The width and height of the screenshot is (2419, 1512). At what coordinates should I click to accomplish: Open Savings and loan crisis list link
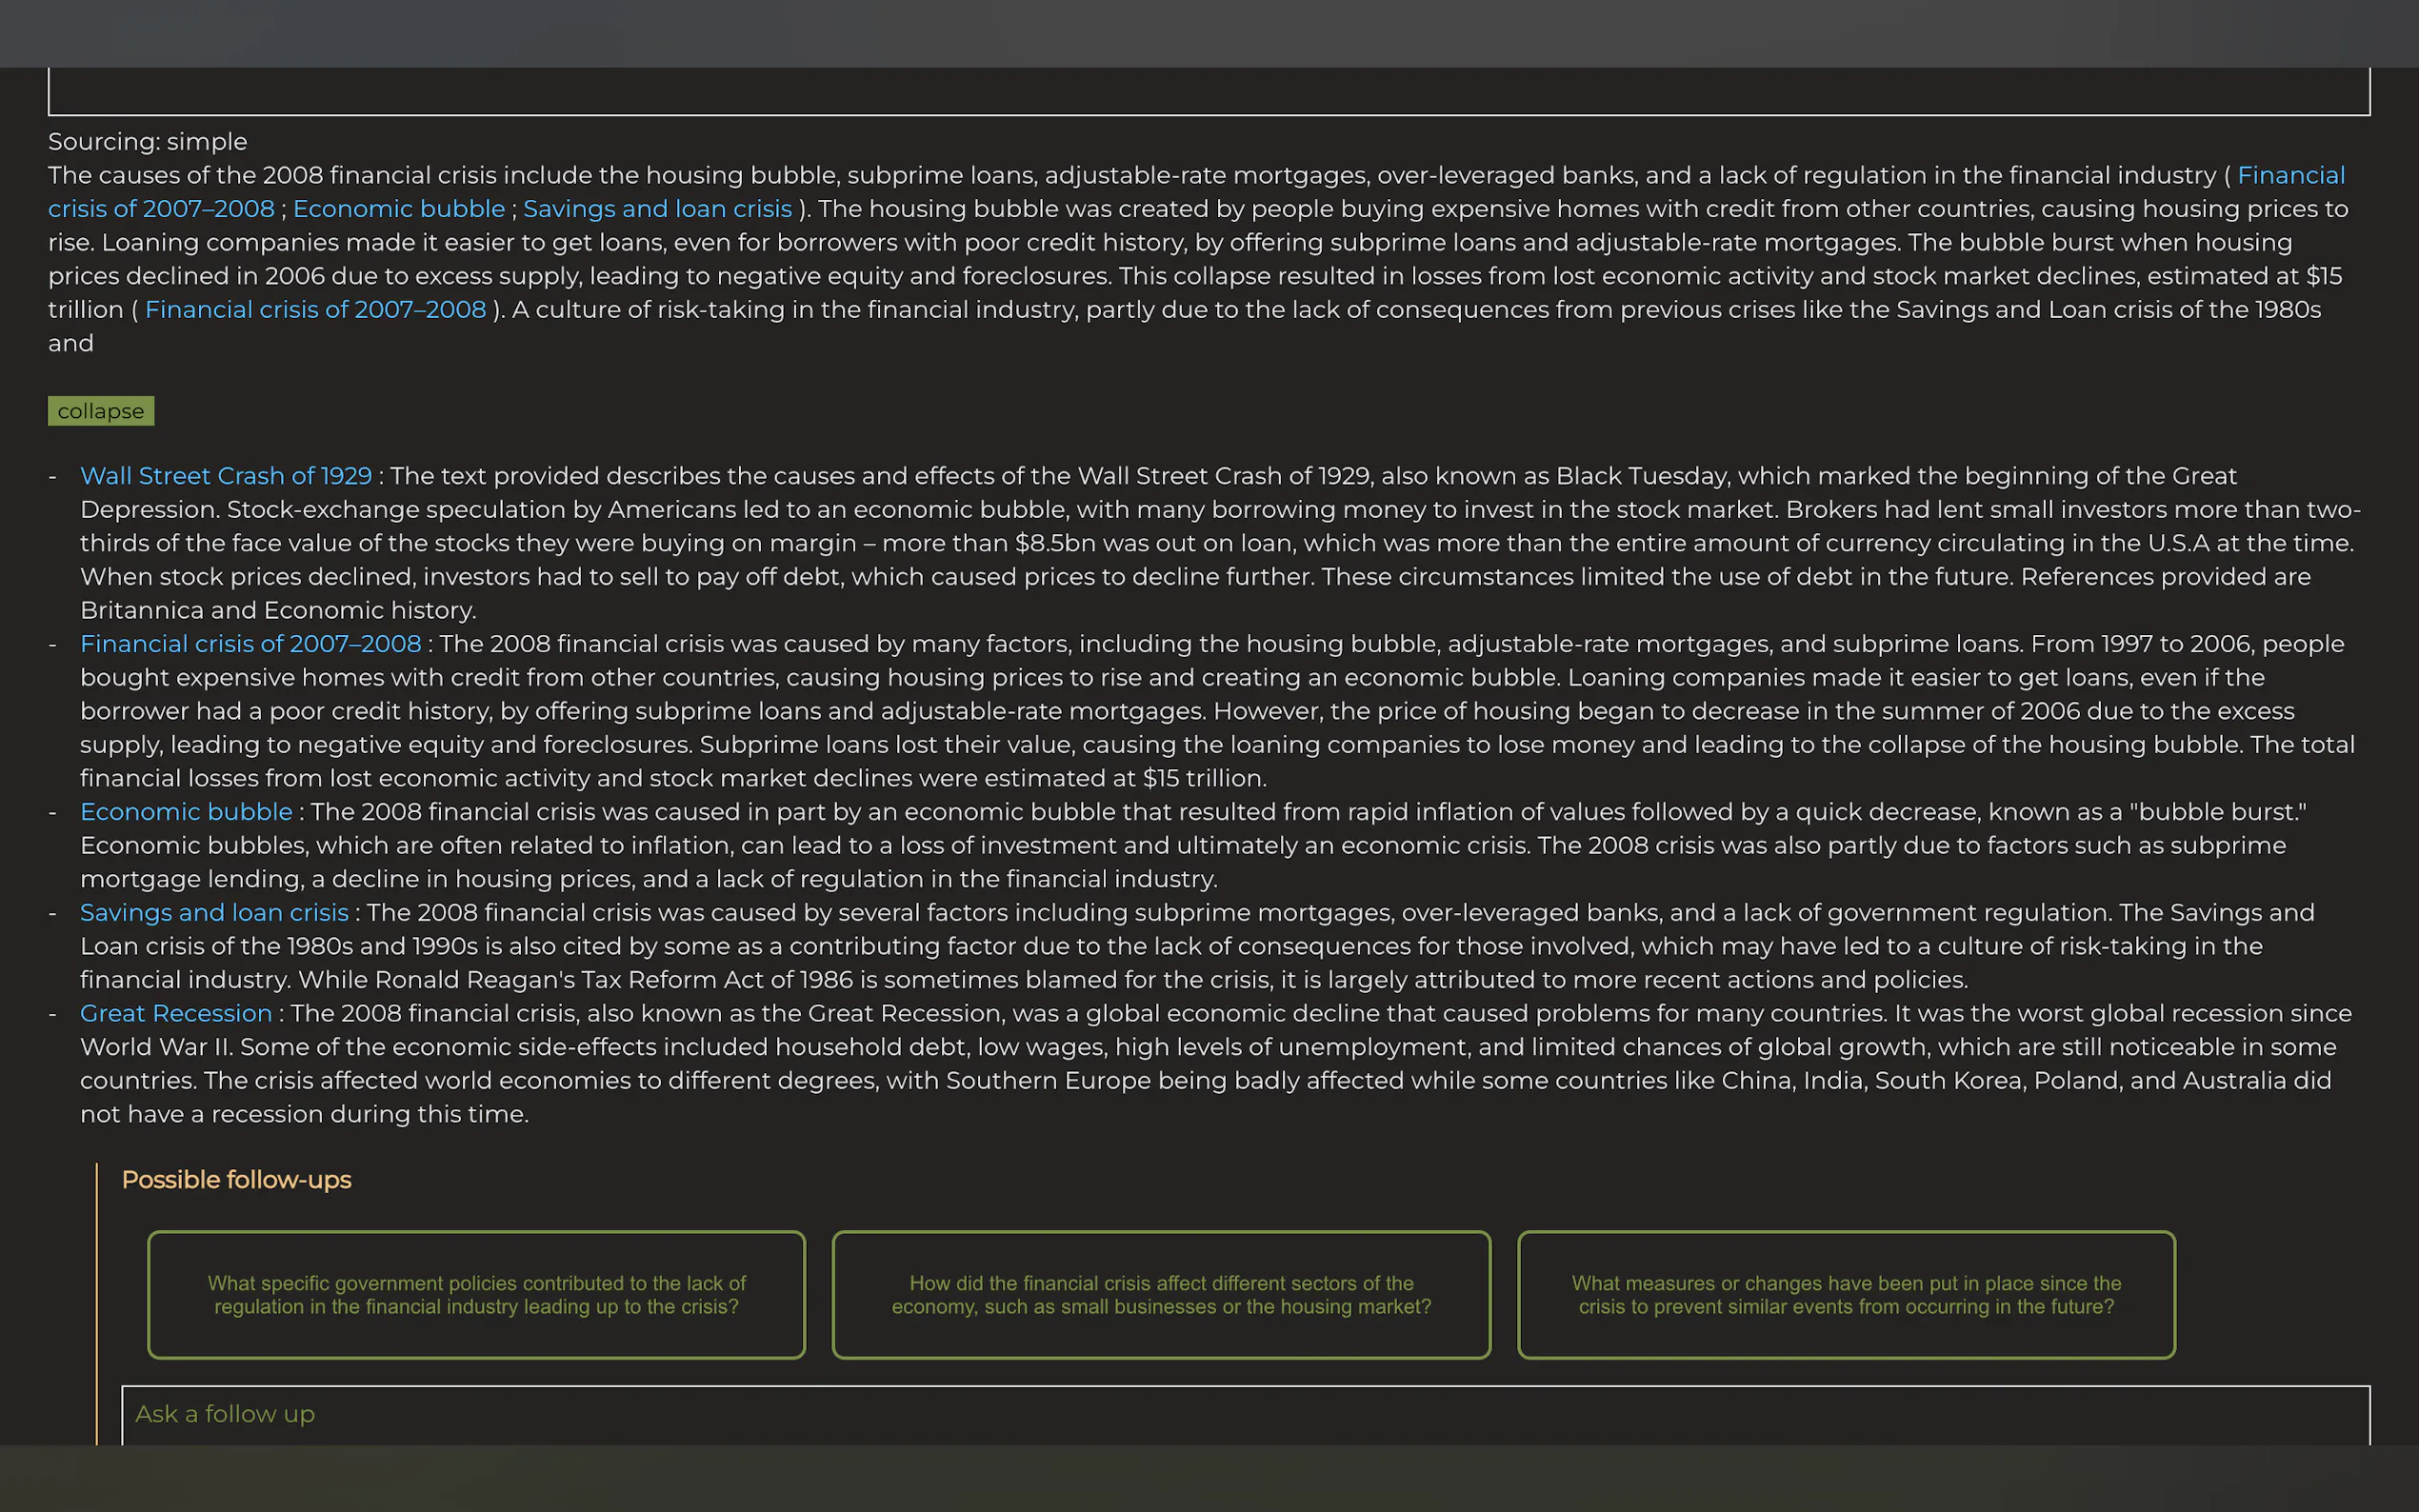214,912
